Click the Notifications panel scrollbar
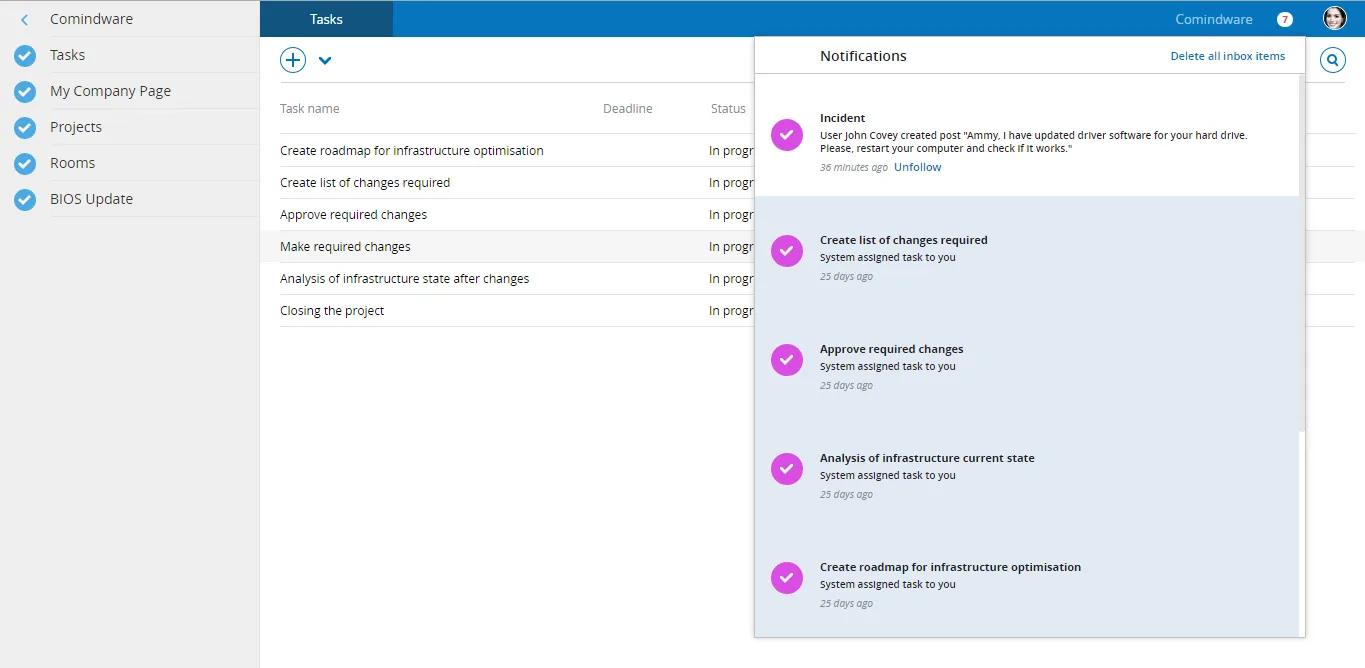Screen dimensions: 1365x668 click(x=1301, y=254)
